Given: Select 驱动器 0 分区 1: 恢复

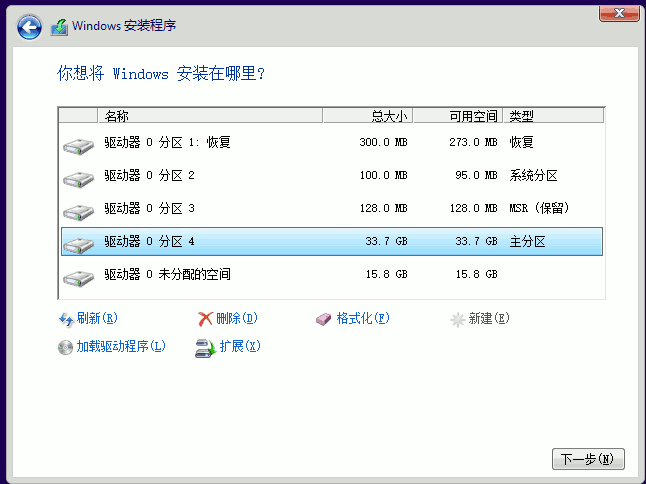Looking at the screenshot, I should click(x=332, y=143).
